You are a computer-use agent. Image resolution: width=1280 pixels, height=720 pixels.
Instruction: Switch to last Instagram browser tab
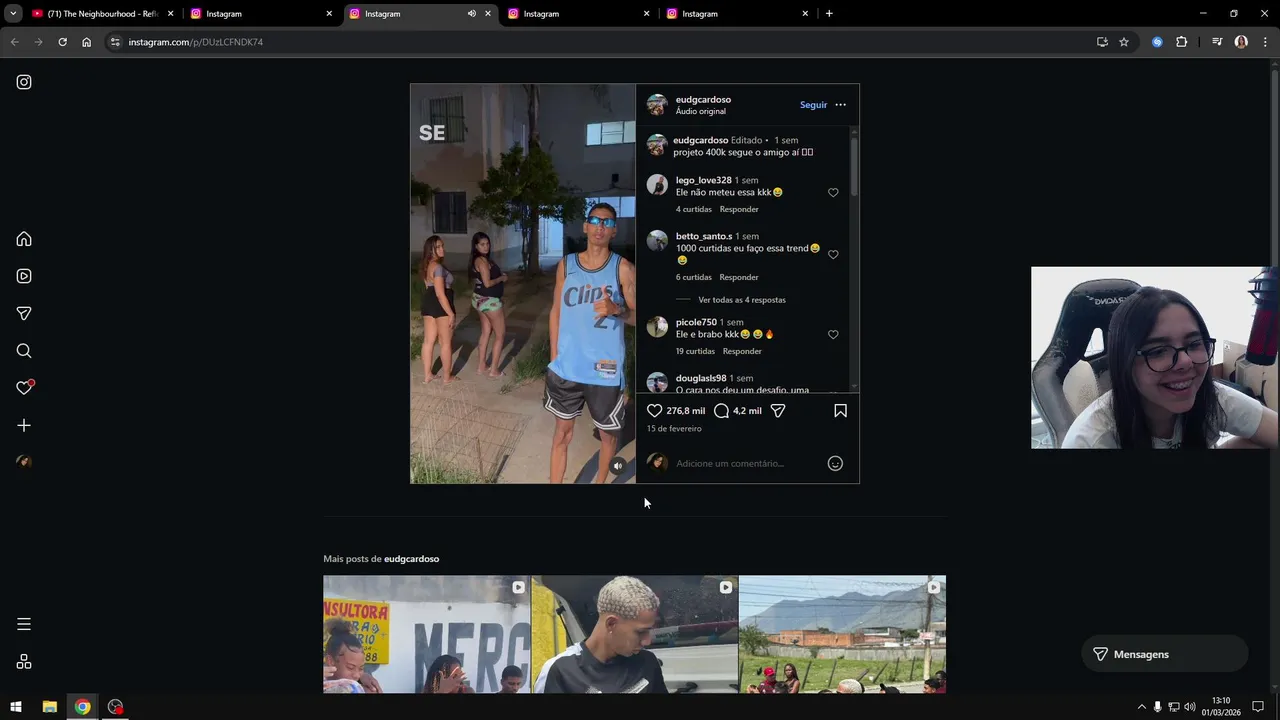pyautogui.click(x=737, y=14)
